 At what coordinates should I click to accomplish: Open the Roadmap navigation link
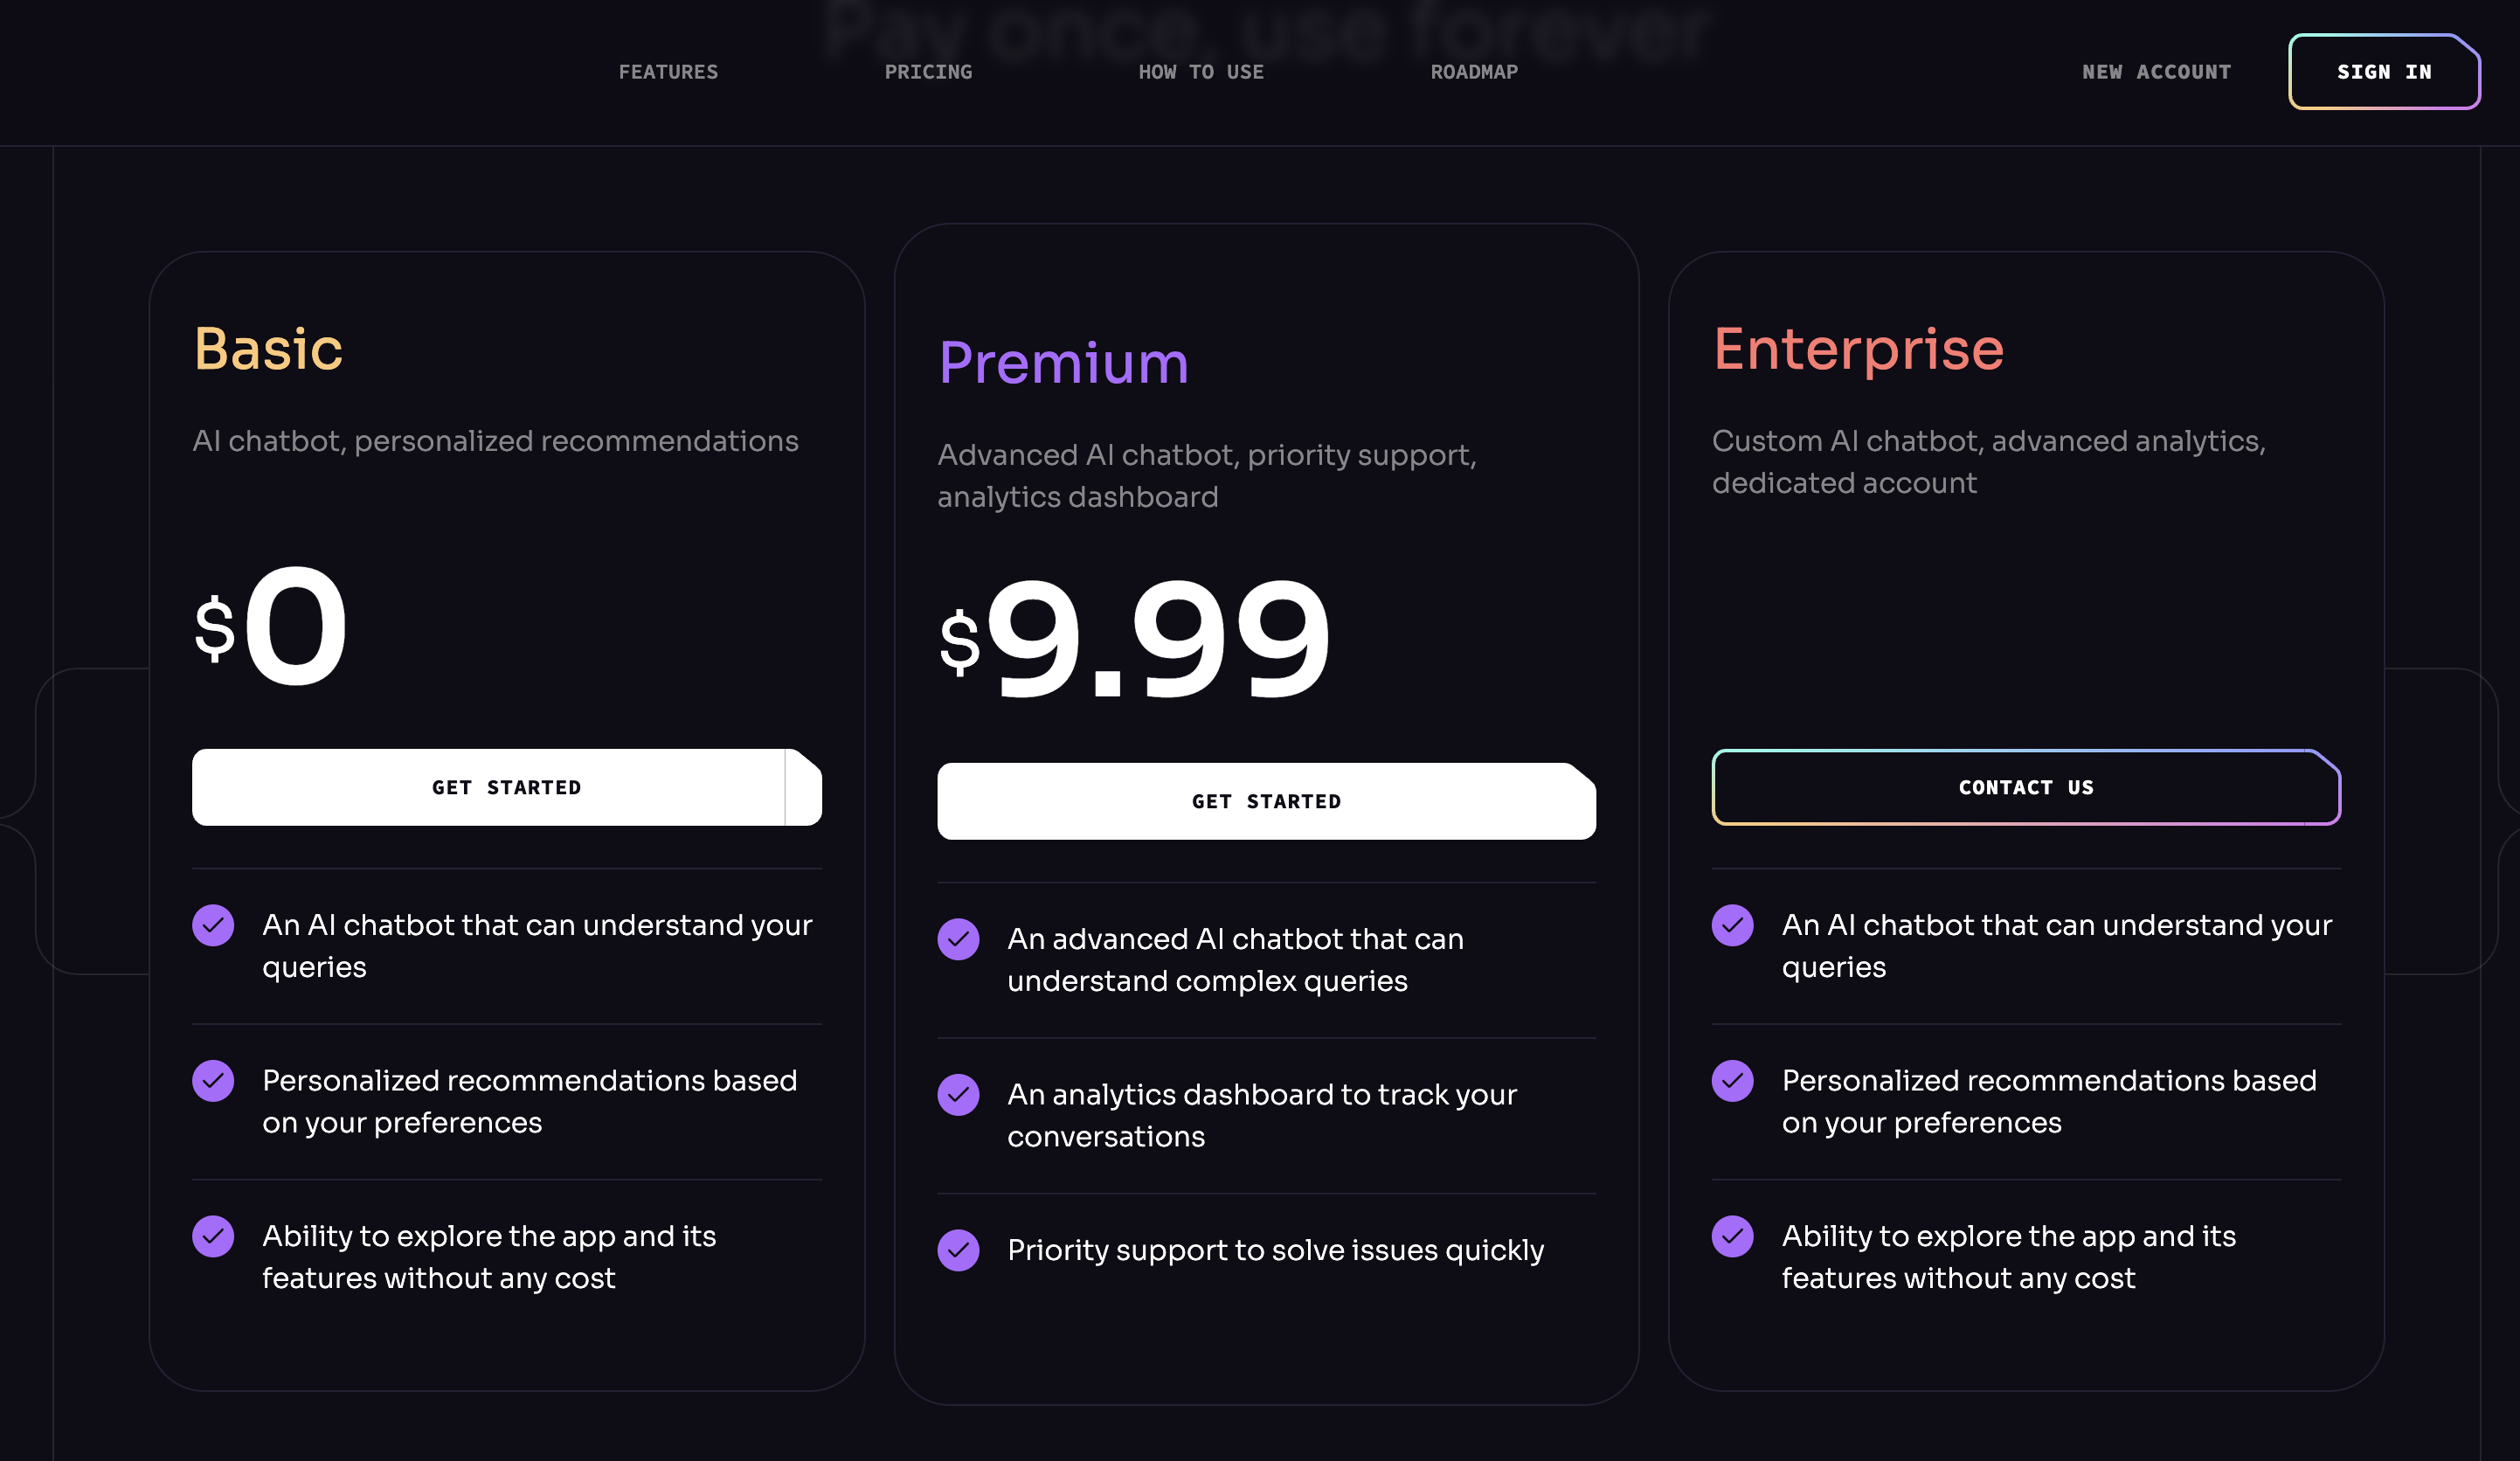[x=1474, y=72]
